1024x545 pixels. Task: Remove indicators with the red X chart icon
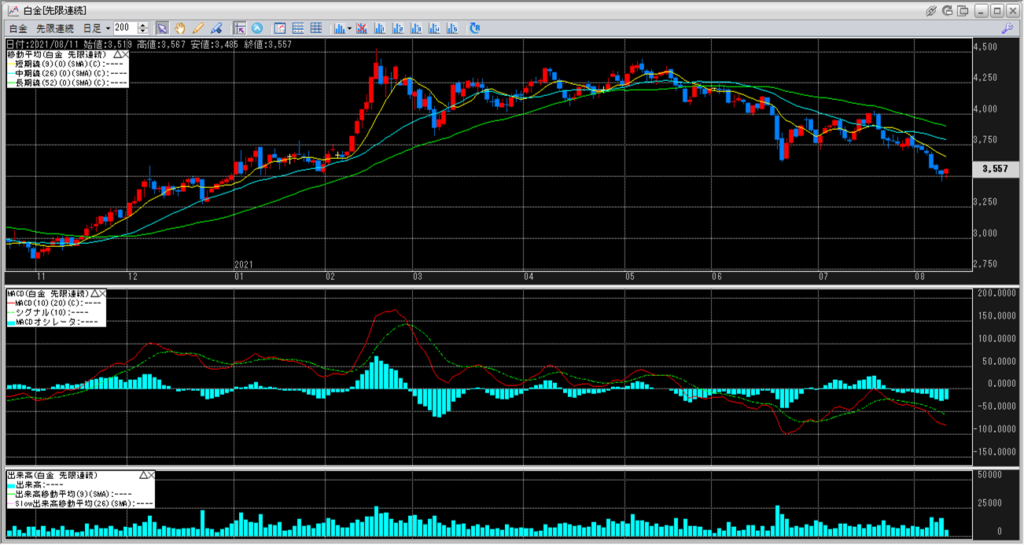[361, 28]
